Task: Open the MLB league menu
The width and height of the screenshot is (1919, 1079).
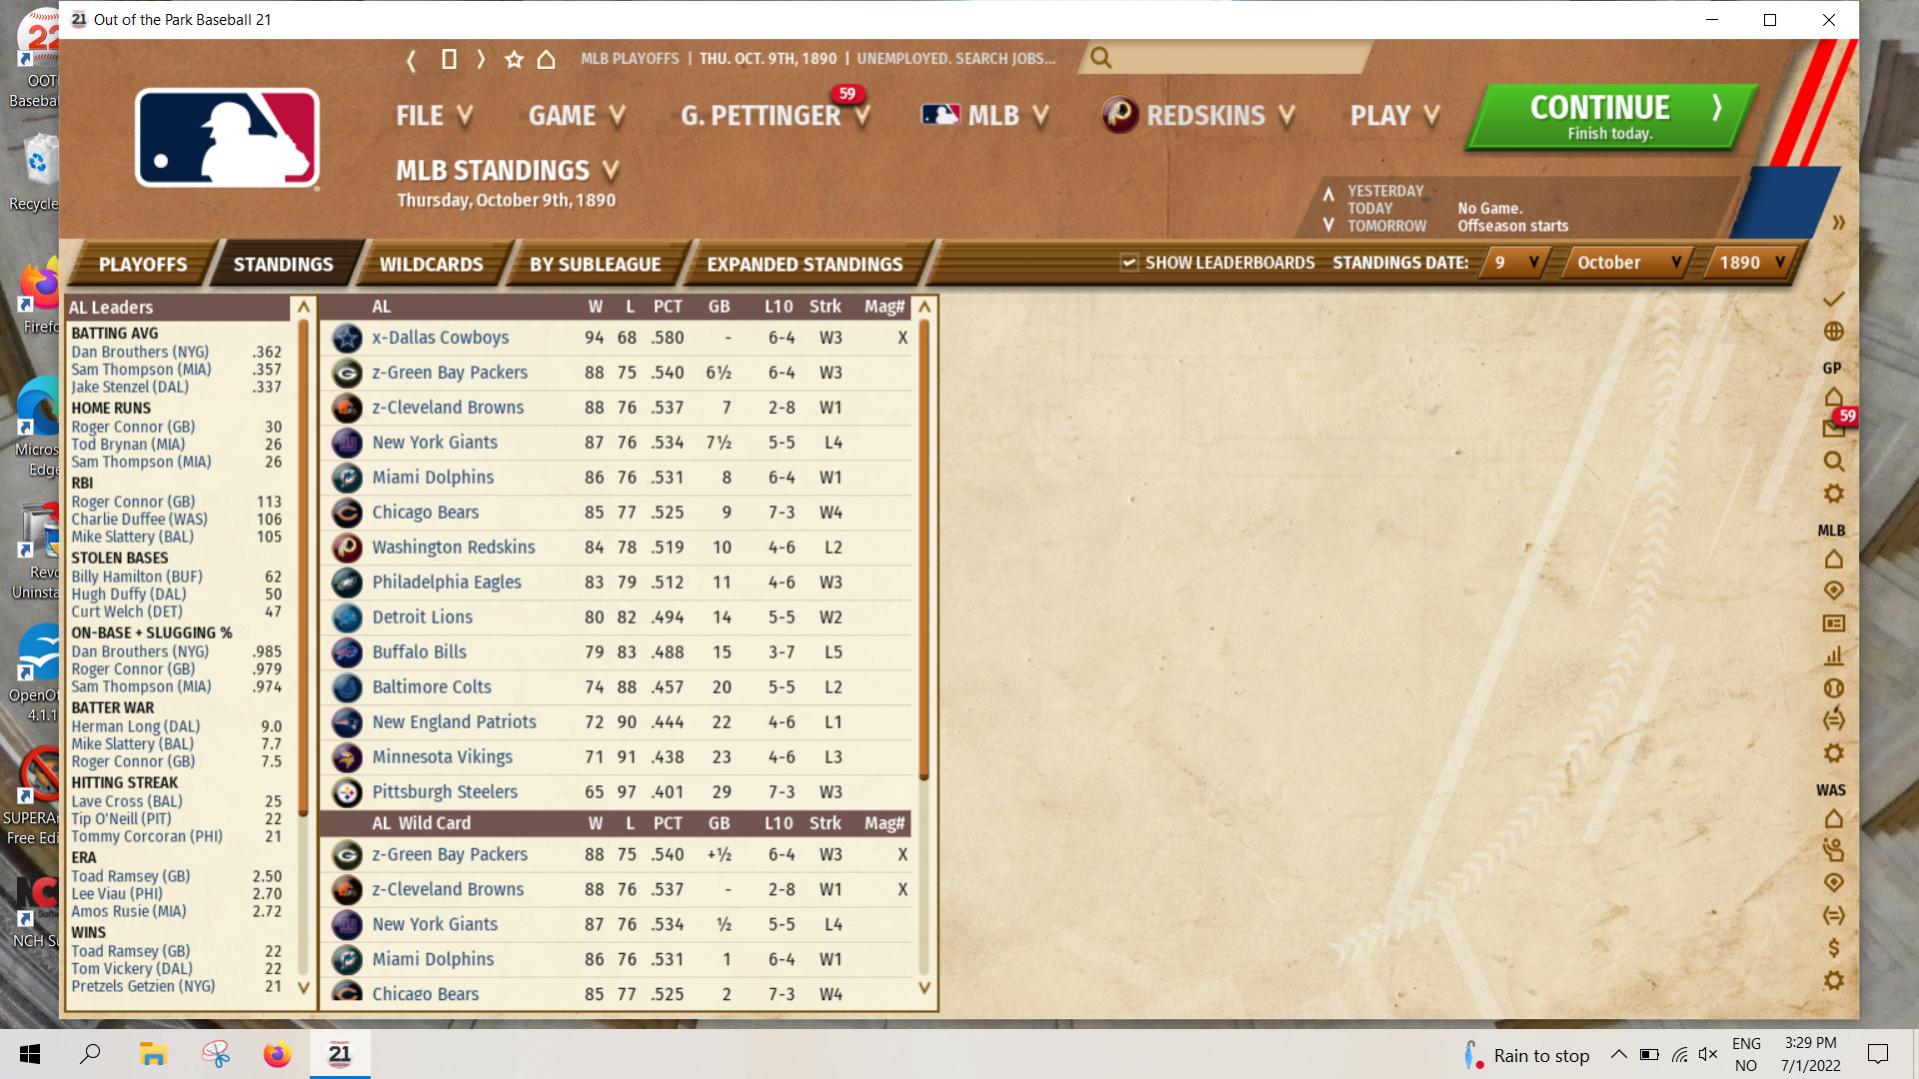Action: point(985,116)
